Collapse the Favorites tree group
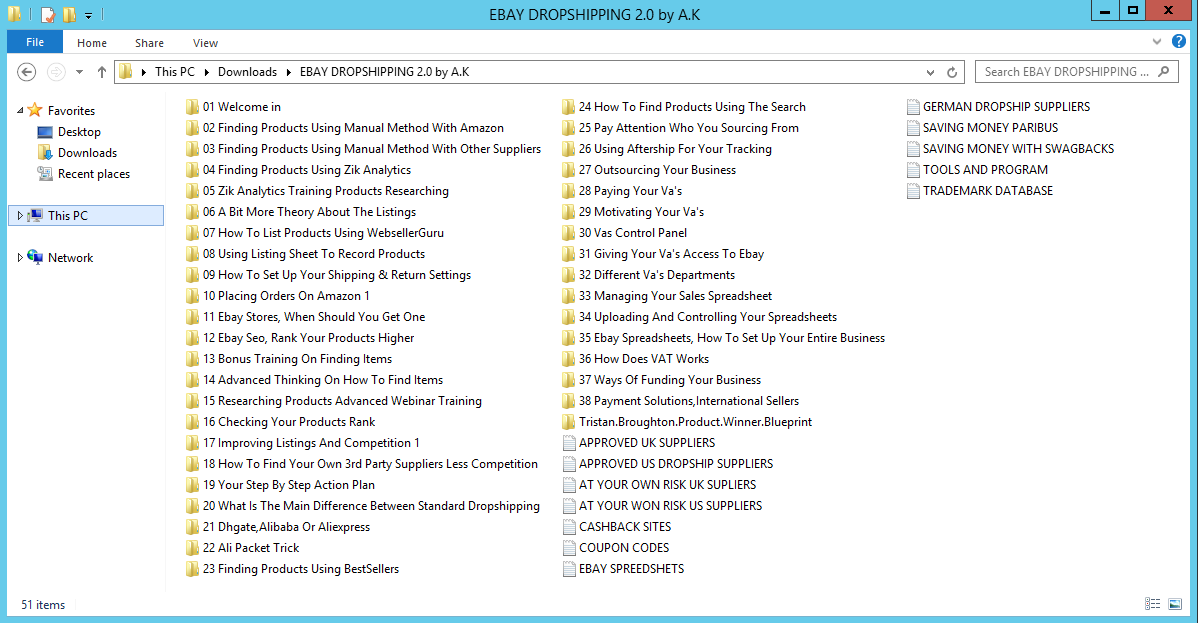The height and width of the screenshot is (623, 1198). (20, 111)
